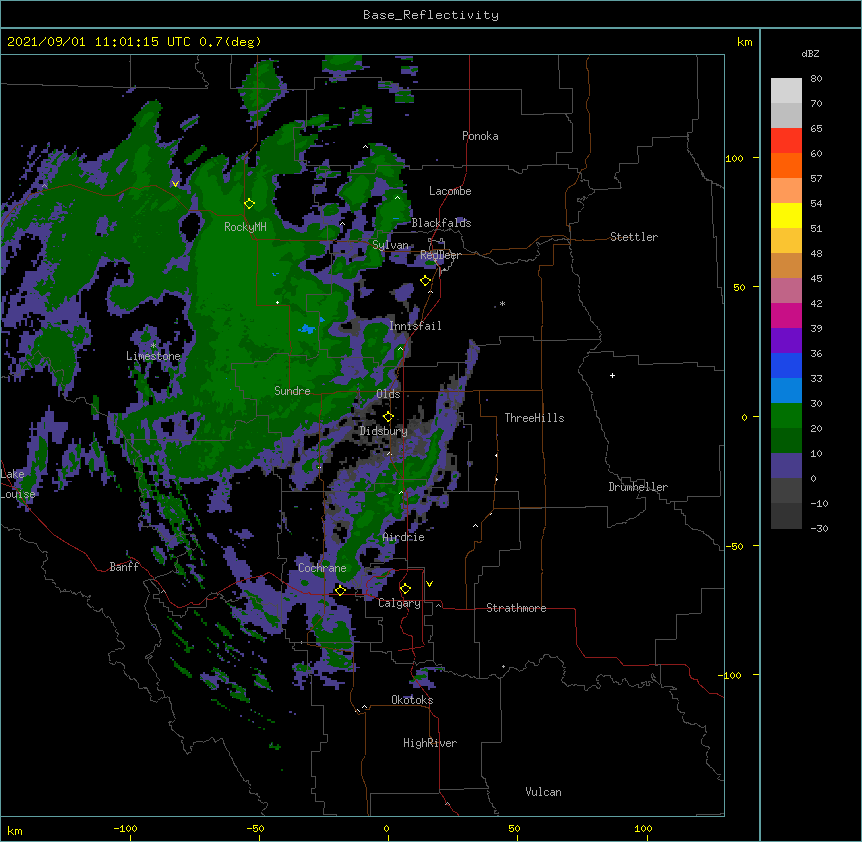862x842 pixels.
Task: Click the bright green 30–20 dBZ legend color
Action: 786,416
